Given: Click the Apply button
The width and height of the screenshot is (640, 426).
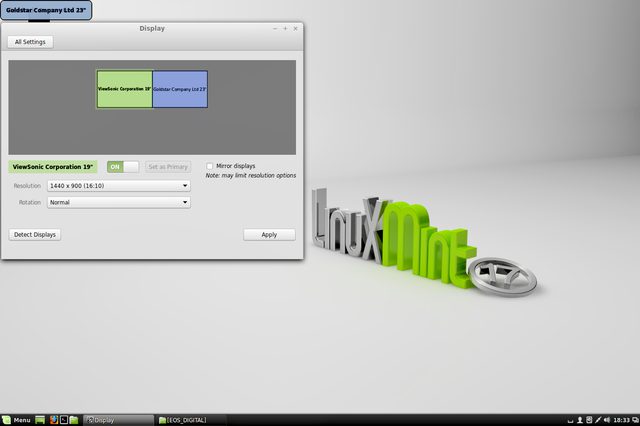Looking at the screenshot, I should click(x=269, y=234).
